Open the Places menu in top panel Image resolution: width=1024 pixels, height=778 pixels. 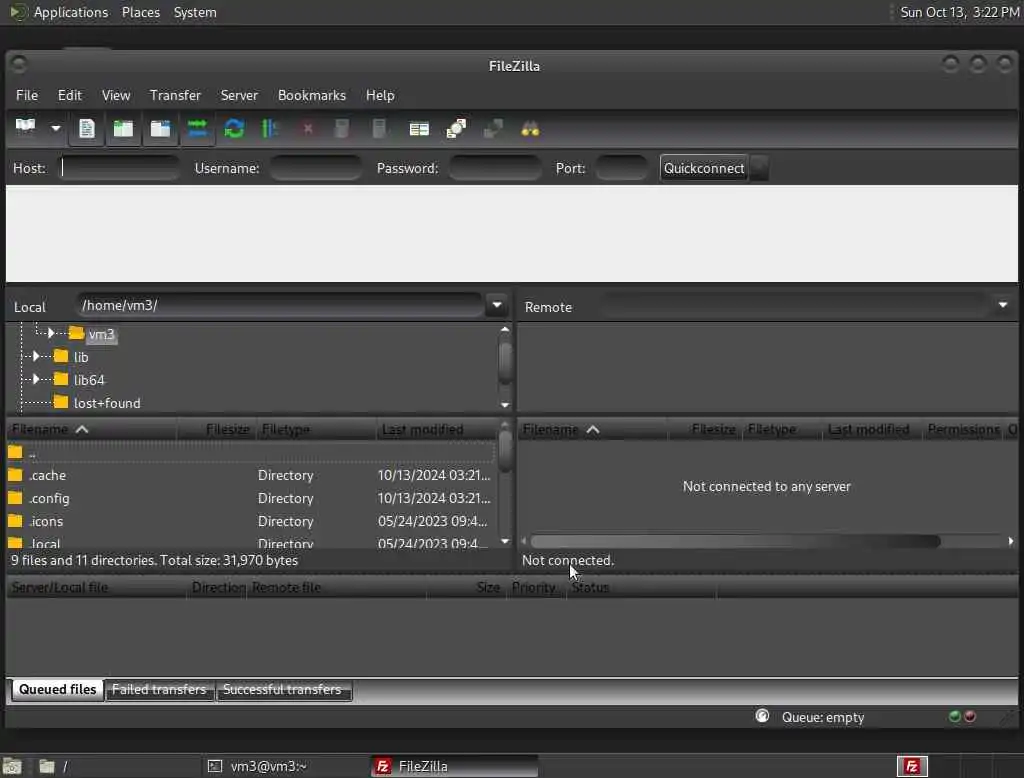[x=140, y=12]
